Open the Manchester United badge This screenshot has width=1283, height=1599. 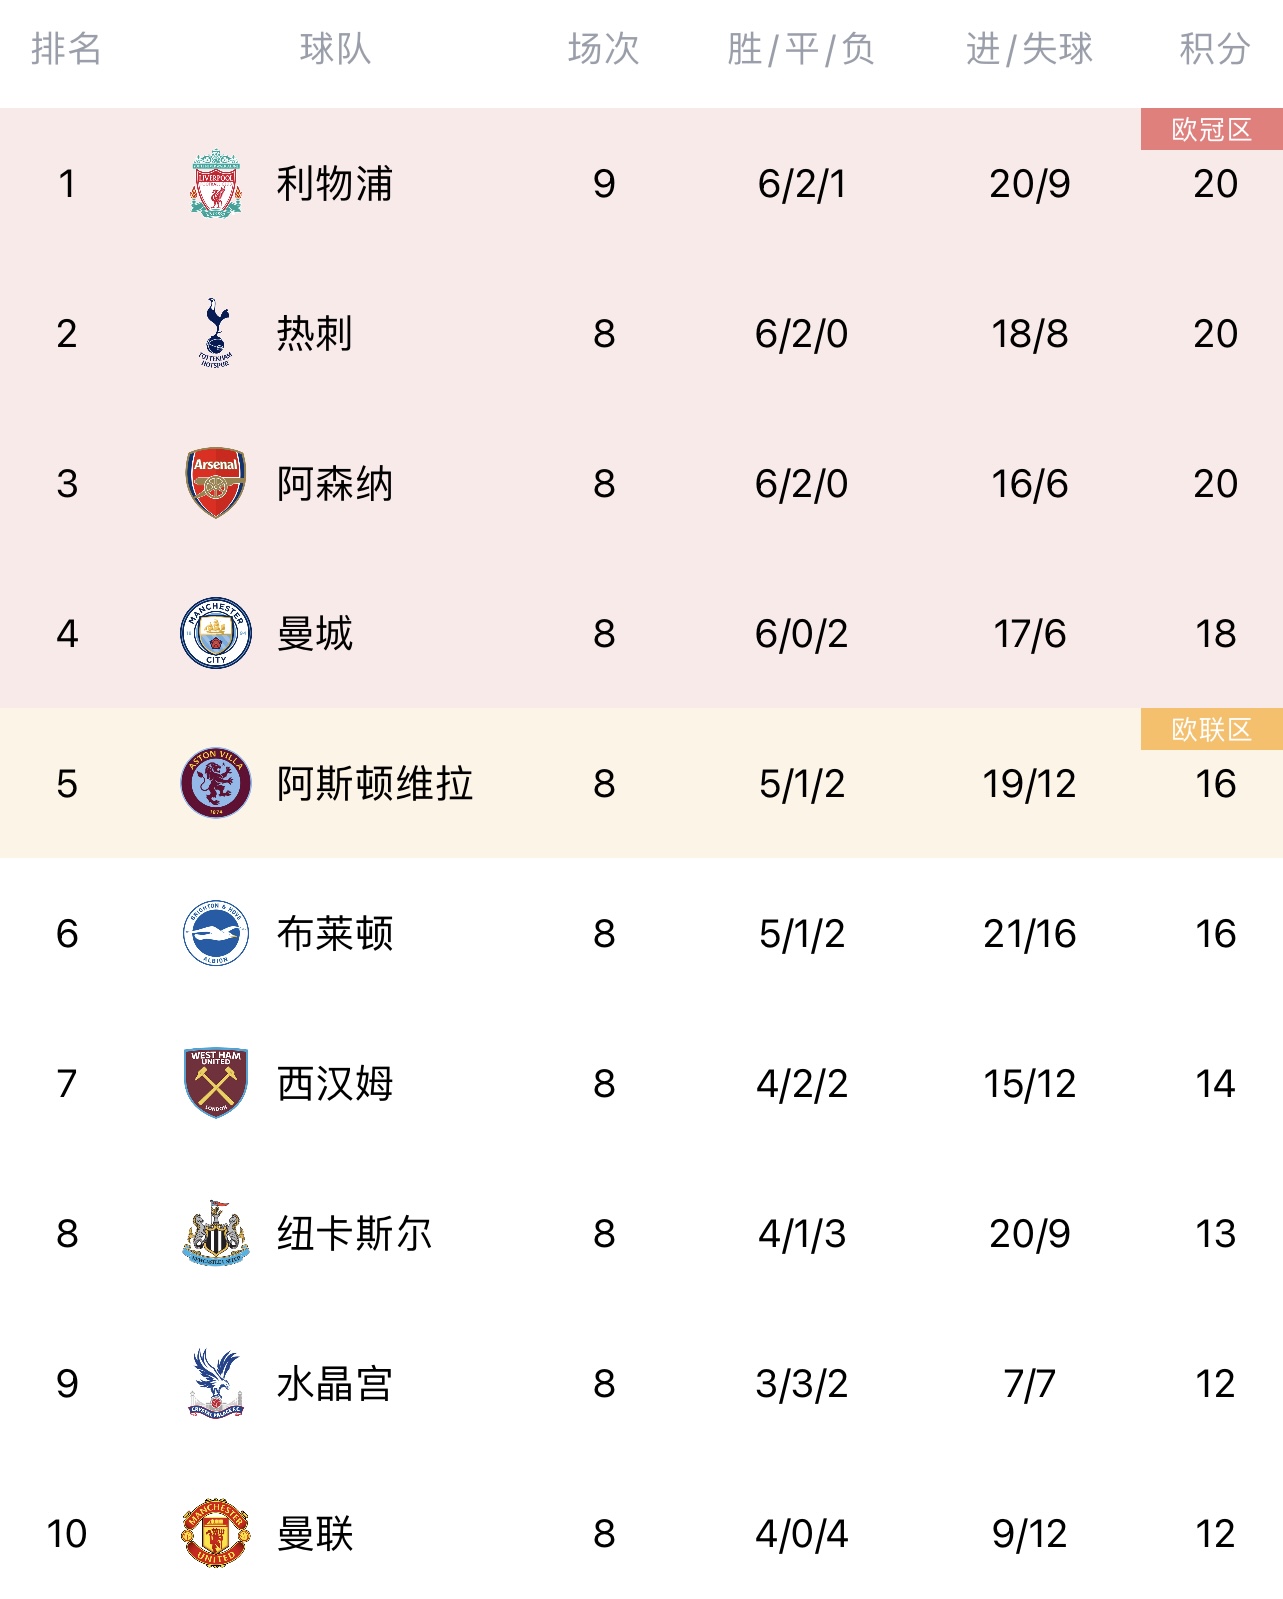coord(216,1533)
